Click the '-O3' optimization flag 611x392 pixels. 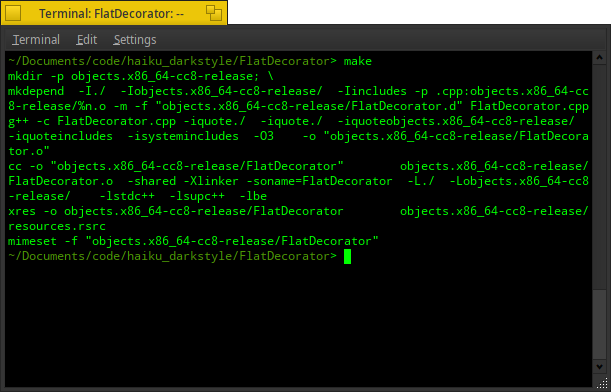coord(264,136)
